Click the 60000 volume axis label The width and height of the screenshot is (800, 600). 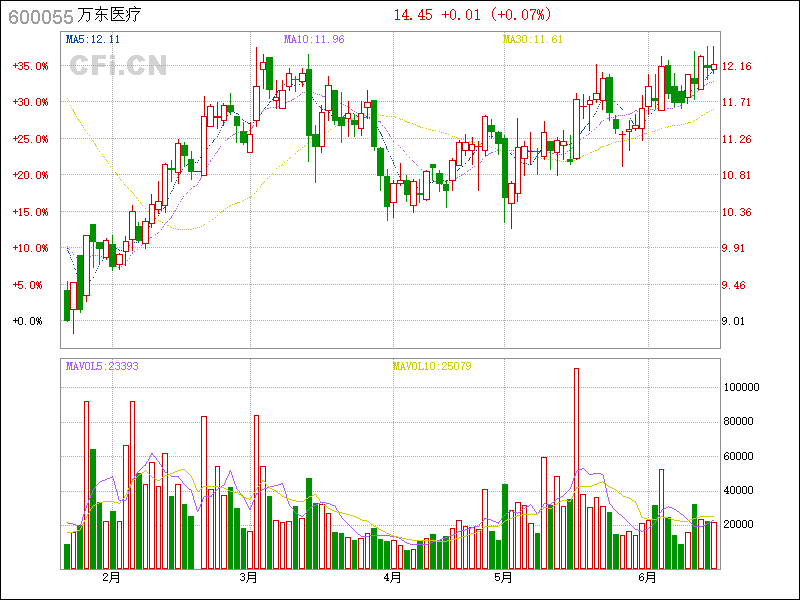(x=738, y=456)
